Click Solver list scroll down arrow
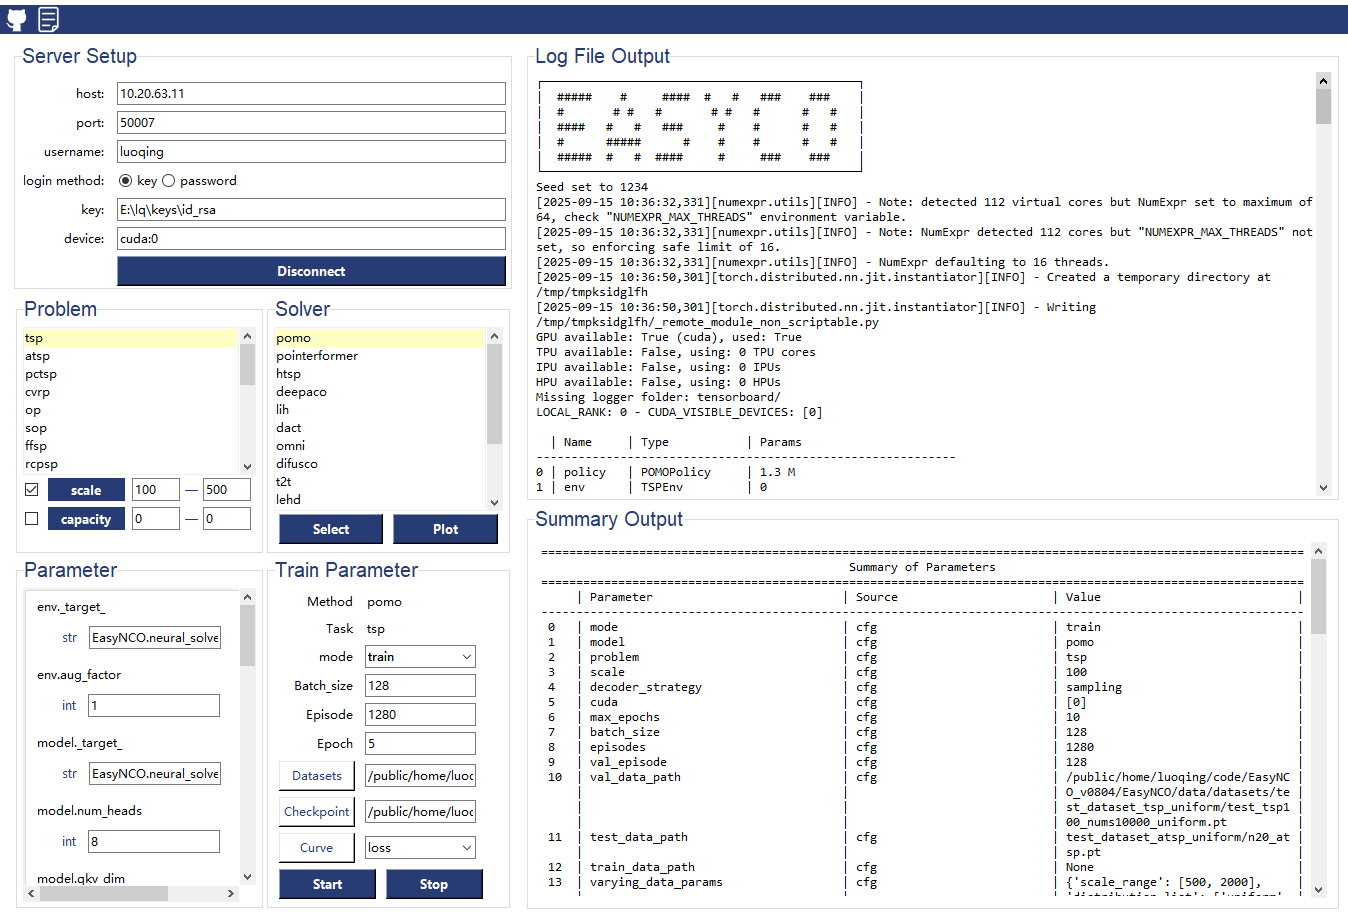 click(494, 503)
